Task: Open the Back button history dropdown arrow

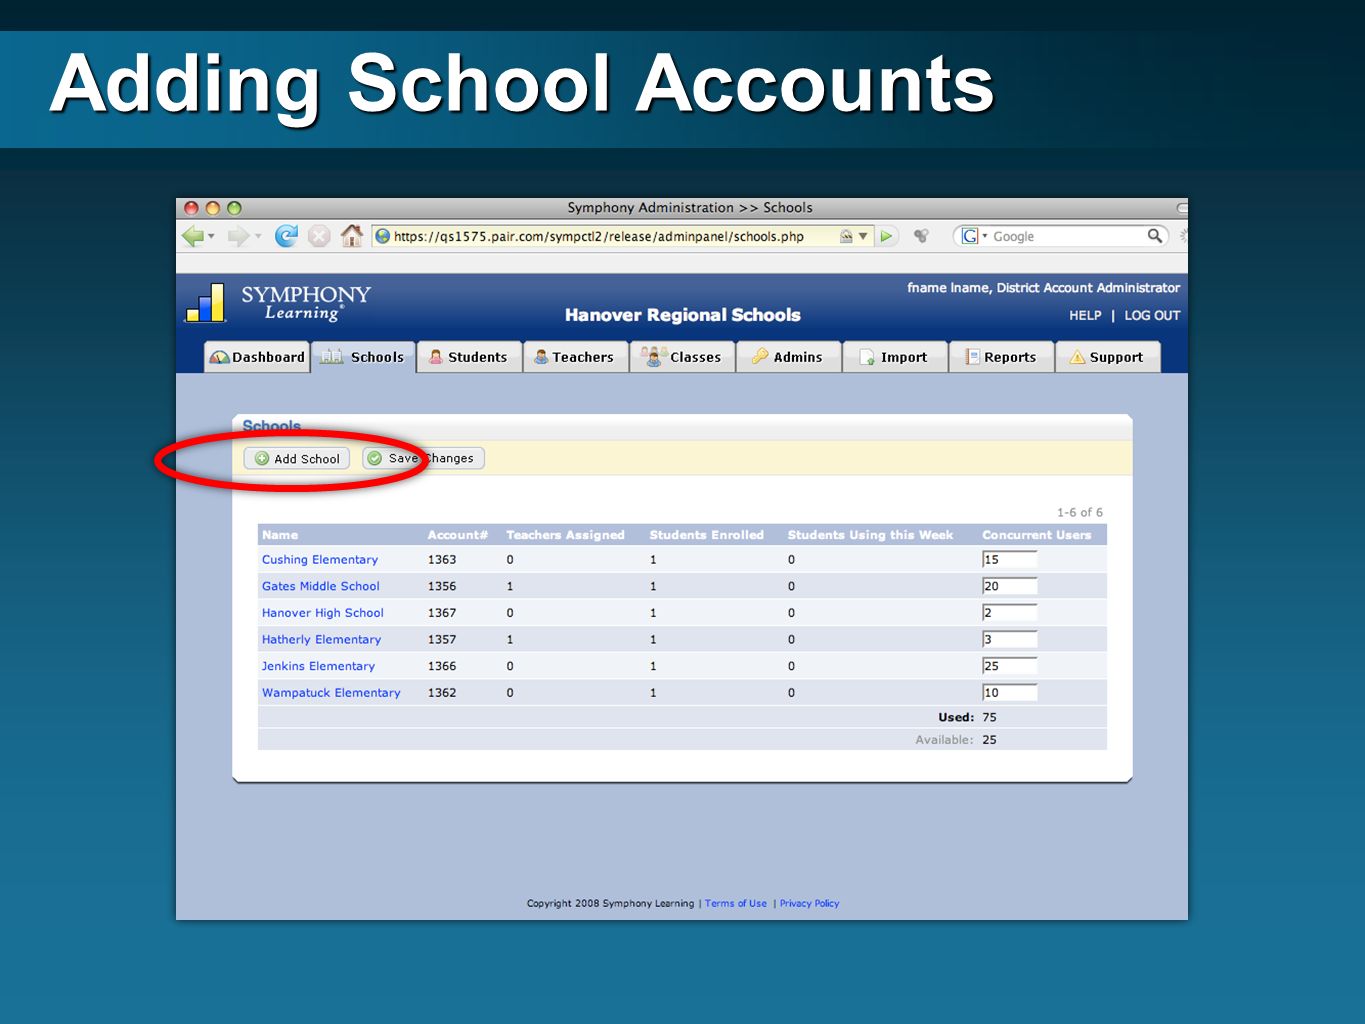Action: point(211,237)
